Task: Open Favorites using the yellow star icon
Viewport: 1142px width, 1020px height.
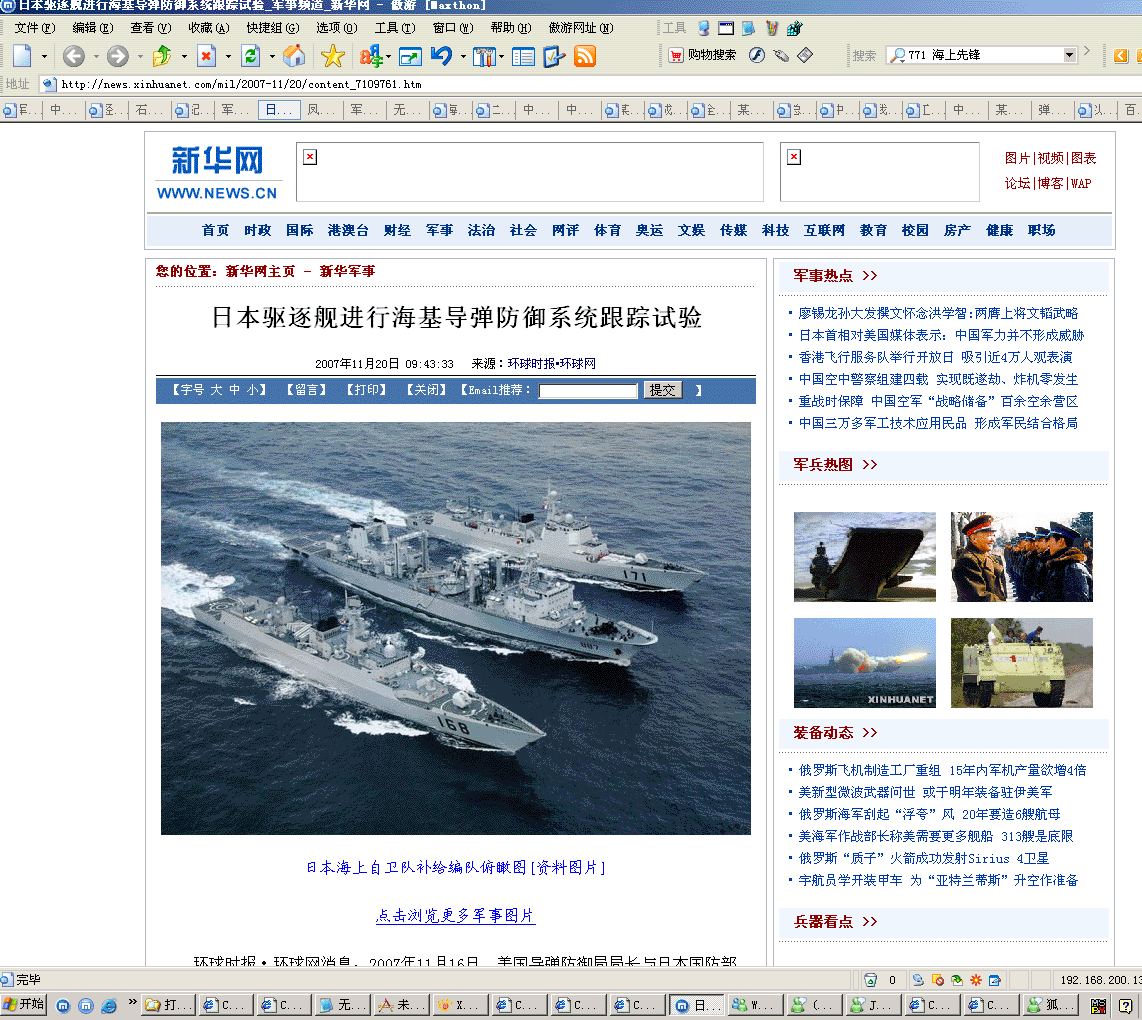Action: click(x=332, y=56)
